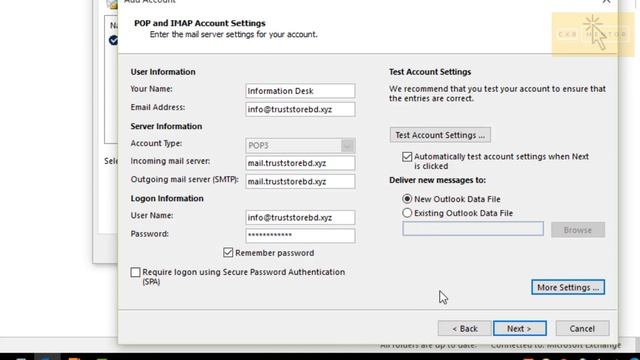Click the User Information heading
This screenshot has height=360, width=640.
pos(163,72)
